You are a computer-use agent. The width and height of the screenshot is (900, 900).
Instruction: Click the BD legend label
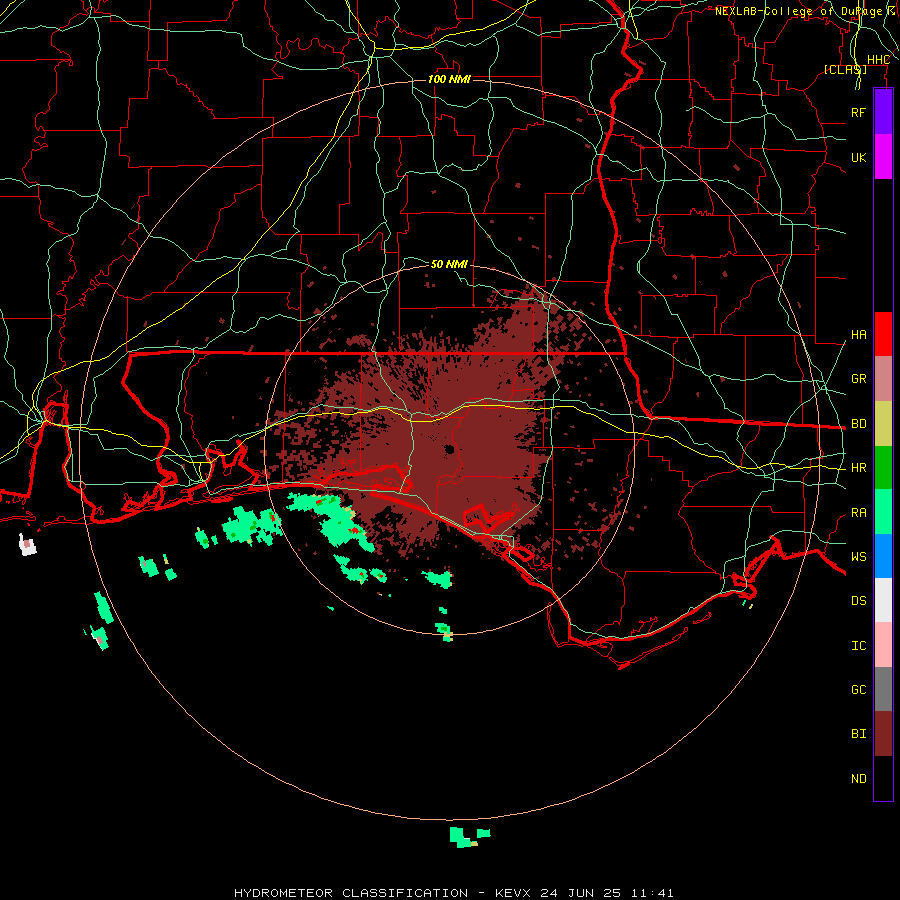click(858, 424)
